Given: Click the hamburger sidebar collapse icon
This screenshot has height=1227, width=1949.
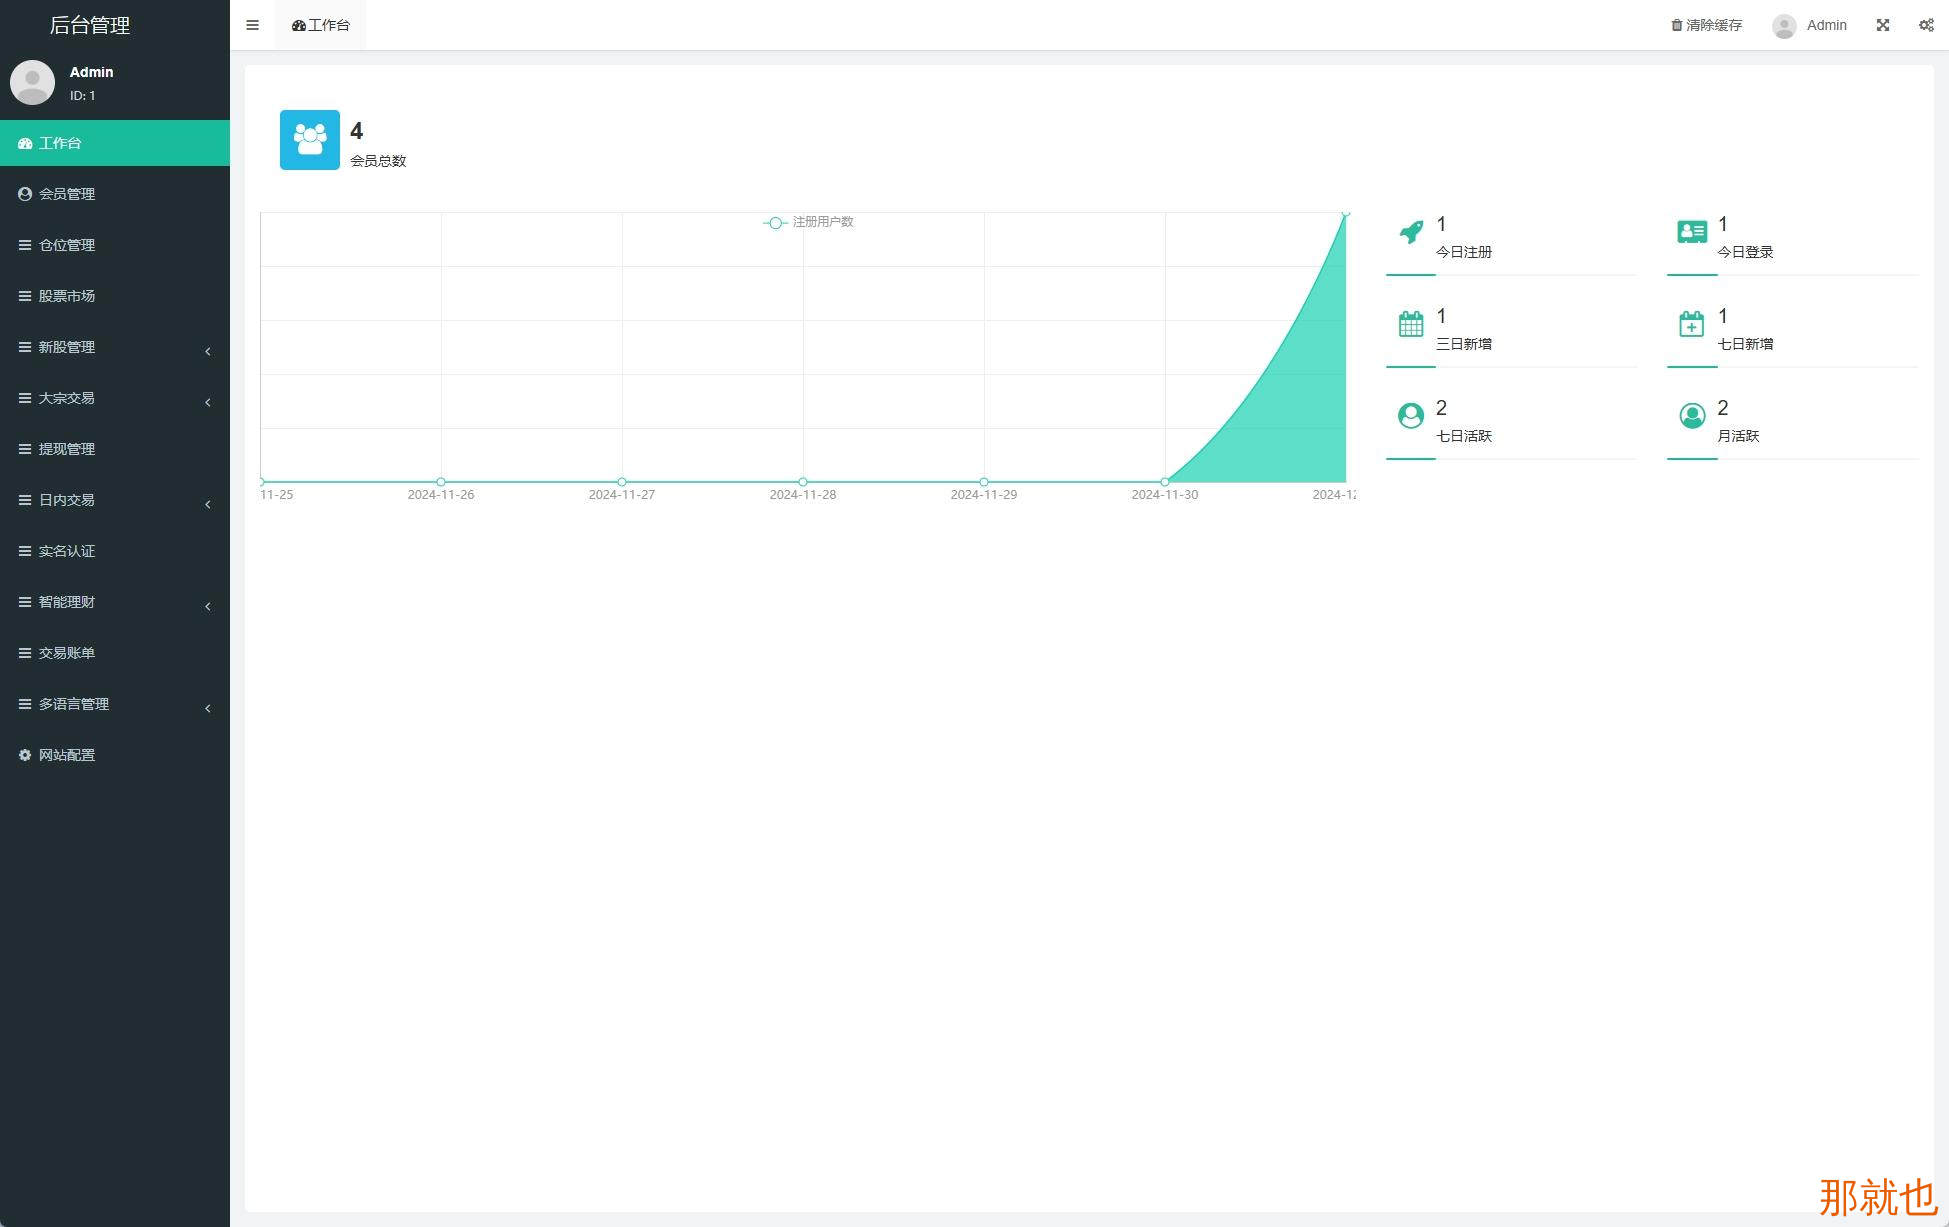Looking at the screenshot, I should pyautogui.click(x=252, y=25).
